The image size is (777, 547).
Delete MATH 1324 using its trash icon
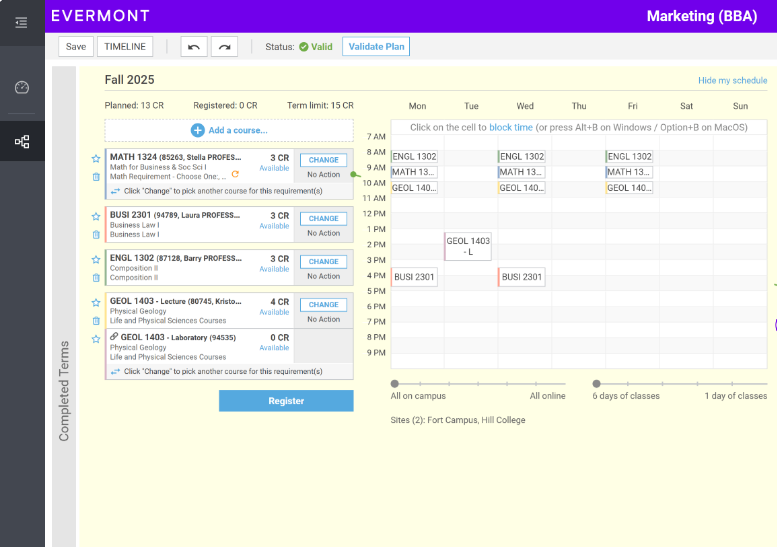click(96, 177)
